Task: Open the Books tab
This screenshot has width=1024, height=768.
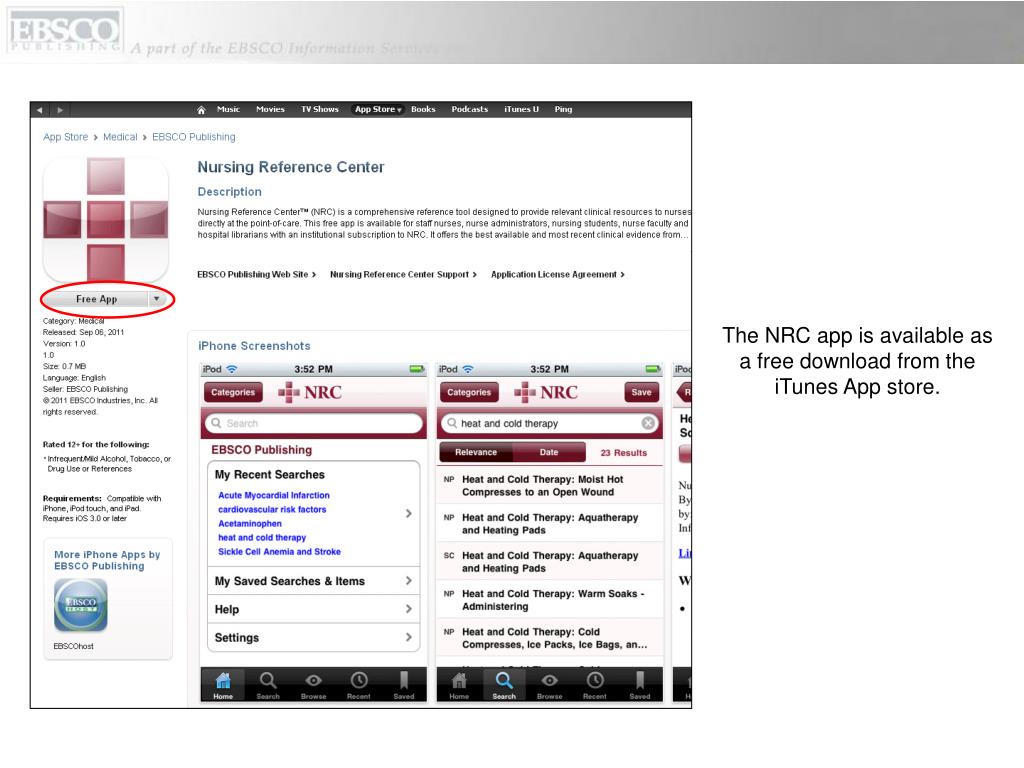Action: click(423, 110)
